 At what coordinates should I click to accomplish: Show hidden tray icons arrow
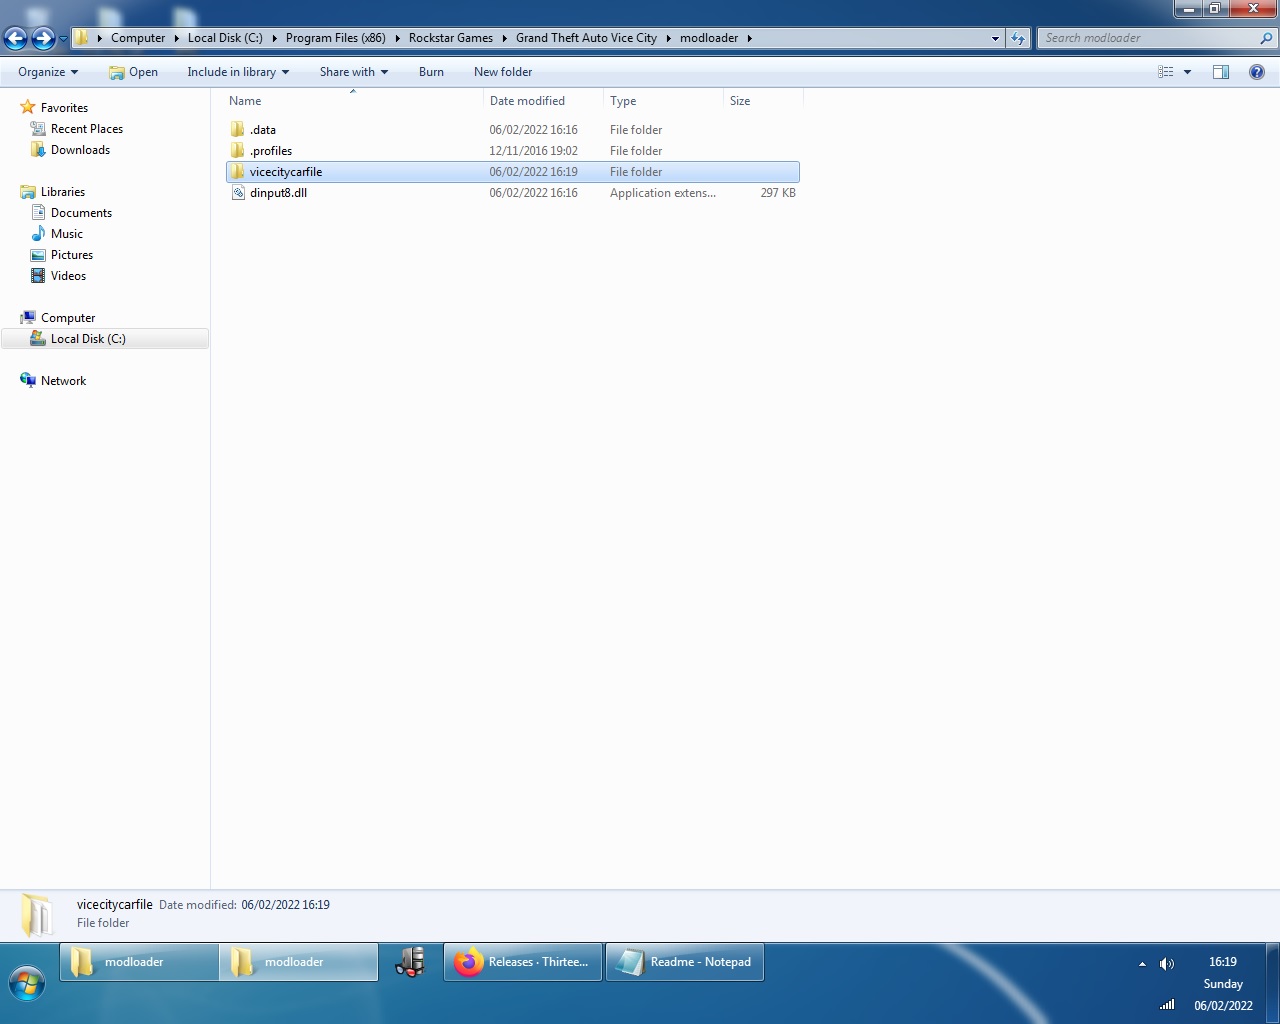point(1142,964)
